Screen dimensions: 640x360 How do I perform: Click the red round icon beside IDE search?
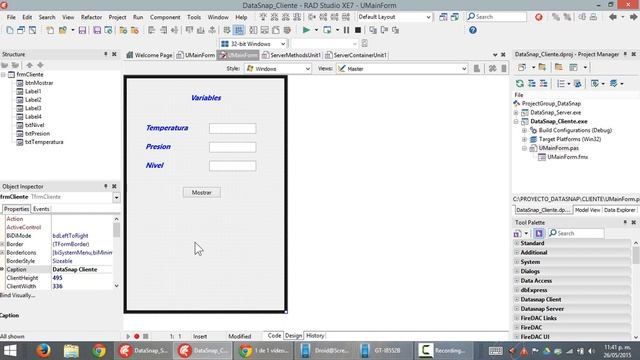539,17
